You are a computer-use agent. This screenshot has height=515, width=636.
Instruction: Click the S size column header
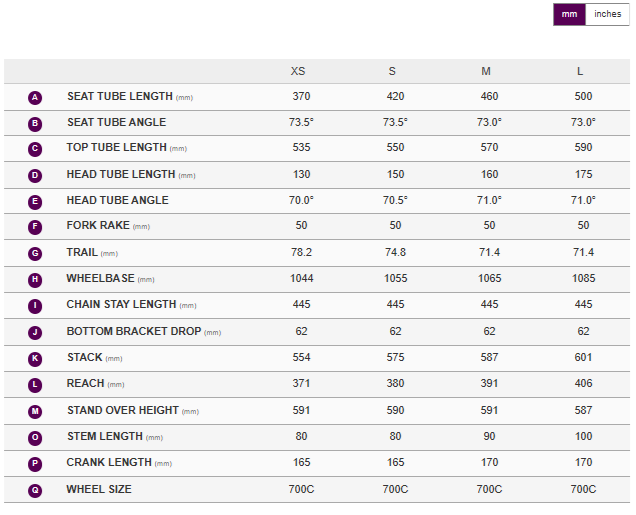[392, 71]
